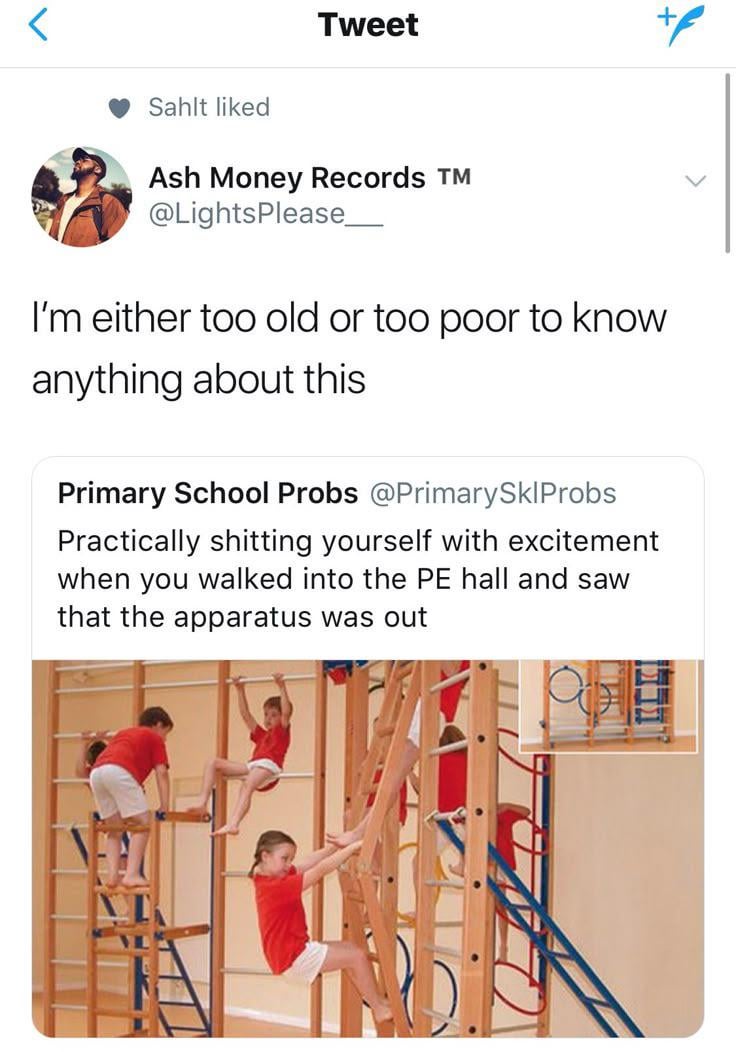Tap the back arrow icon
The image size is (736, 1052).
[38, 24]
